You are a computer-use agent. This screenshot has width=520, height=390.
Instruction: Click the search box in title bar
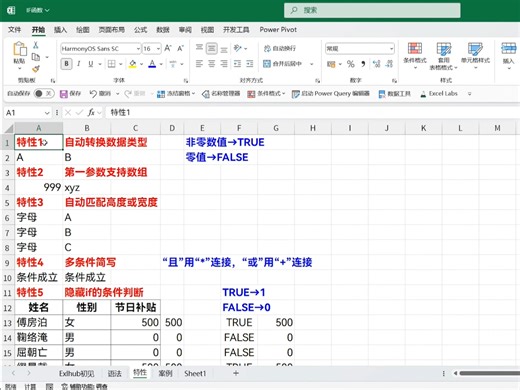(x=372, y=10)
